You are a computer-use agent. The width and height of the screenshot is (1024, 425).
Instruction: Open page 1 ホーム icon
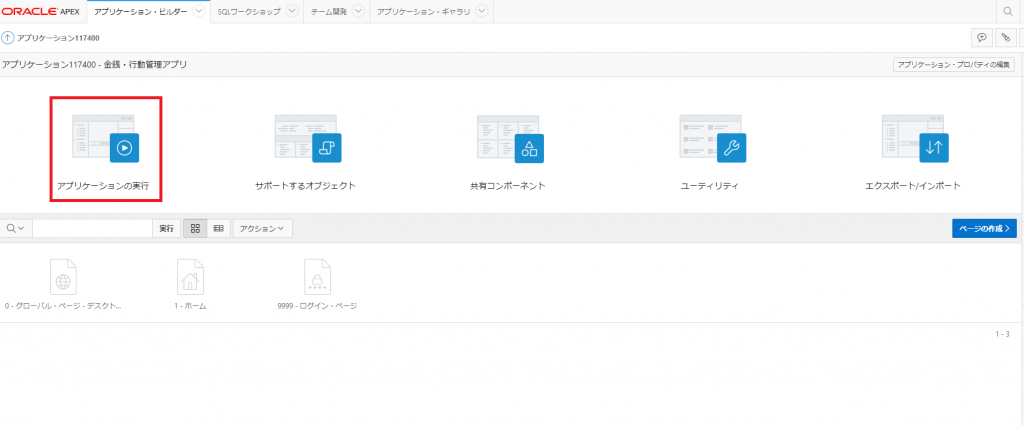point(190,277)
